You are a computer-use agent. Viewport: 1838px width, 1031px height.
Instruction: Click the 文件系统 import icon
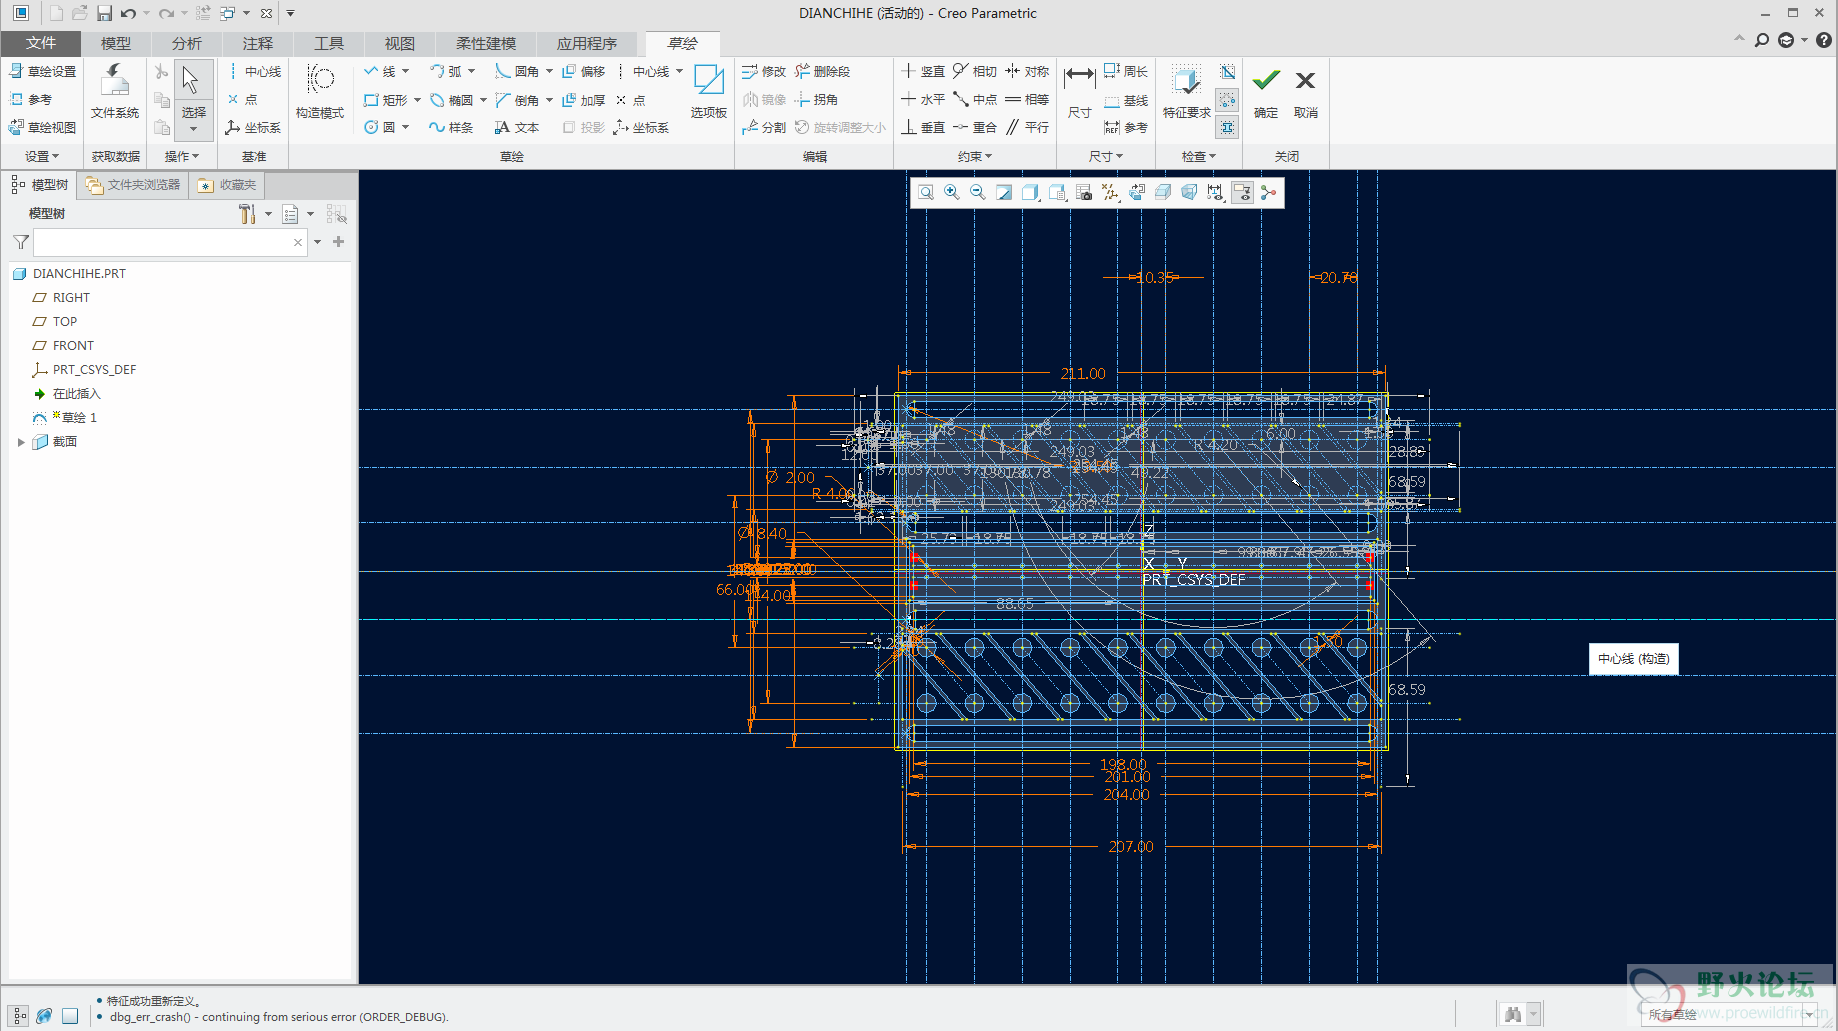[x=115, y=93]
